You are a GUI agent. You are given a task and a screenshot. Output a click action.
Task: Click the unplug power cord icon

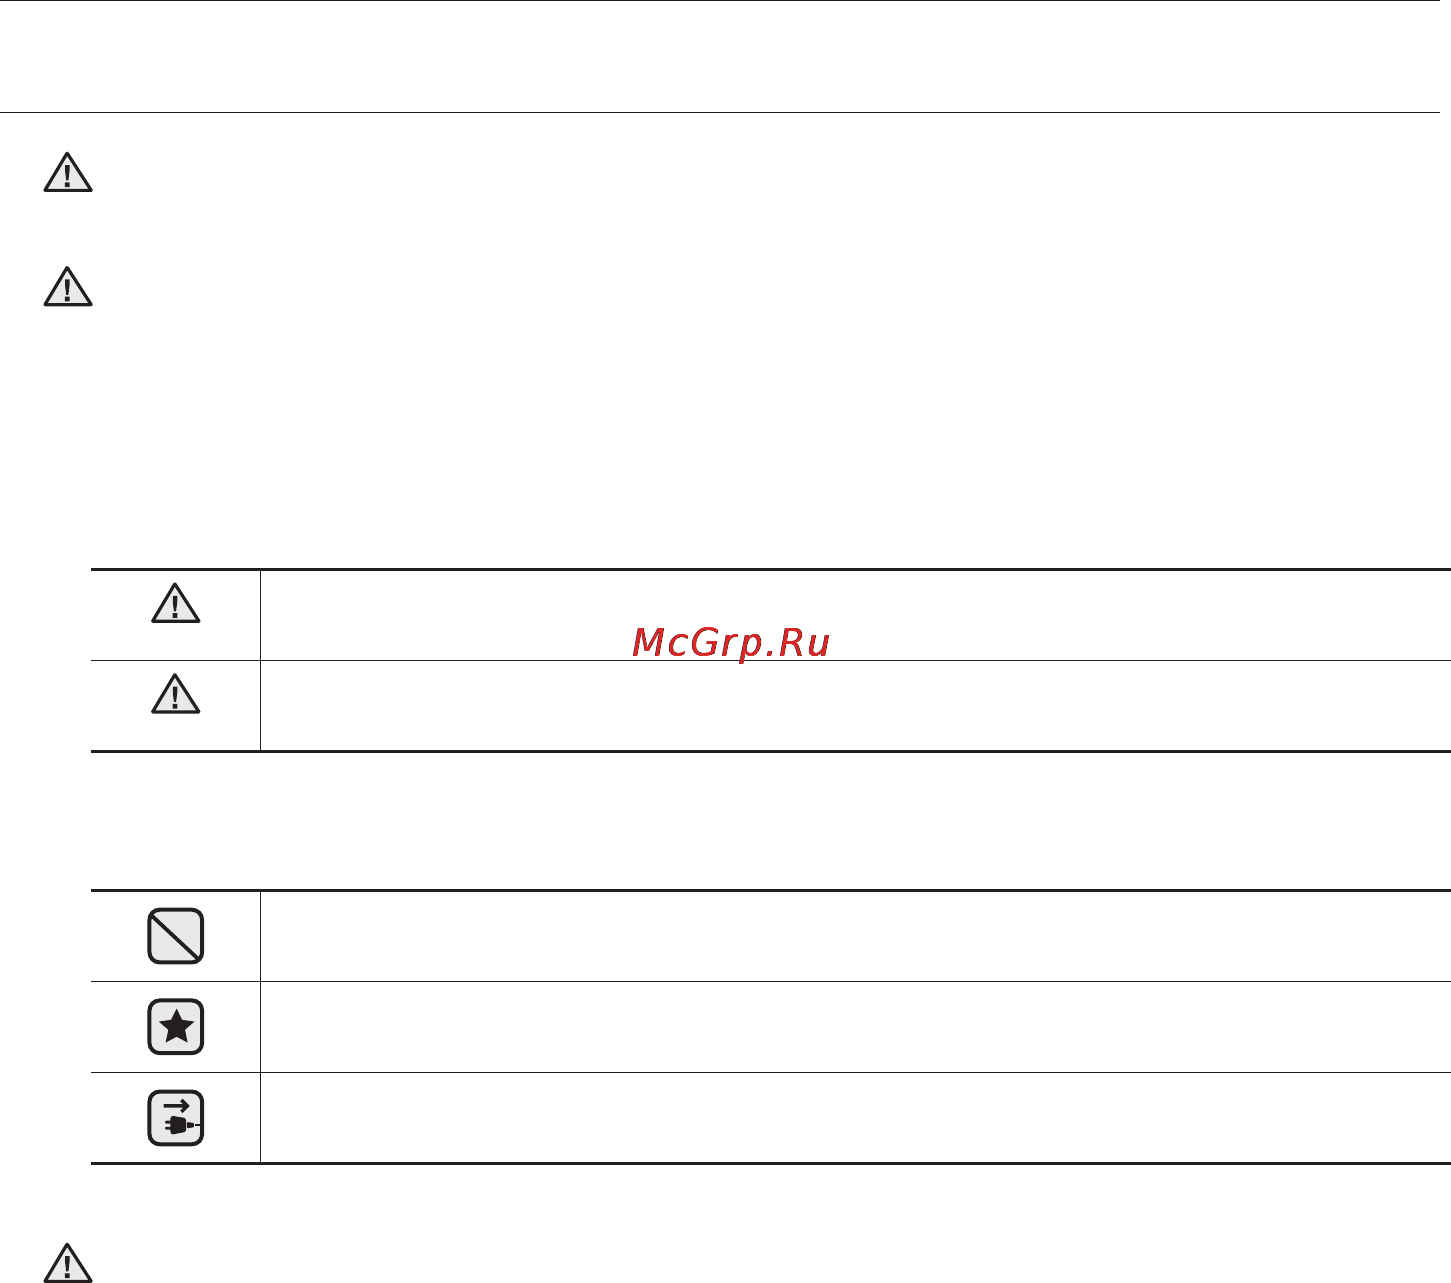tap(176, 1118)
